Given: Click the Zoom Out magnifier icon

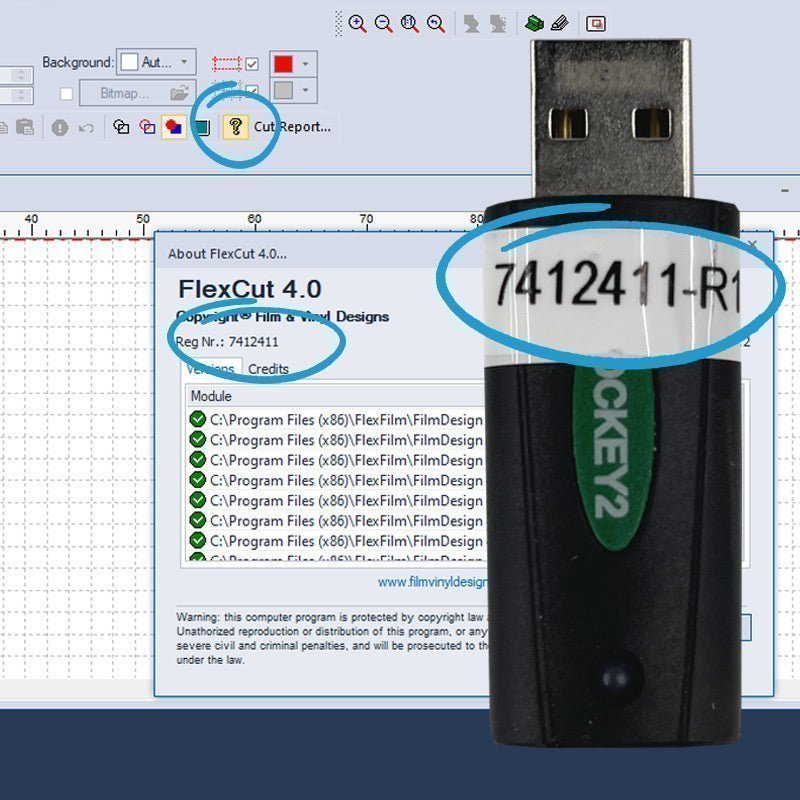Looking at the screenshot, I should 383,23.
